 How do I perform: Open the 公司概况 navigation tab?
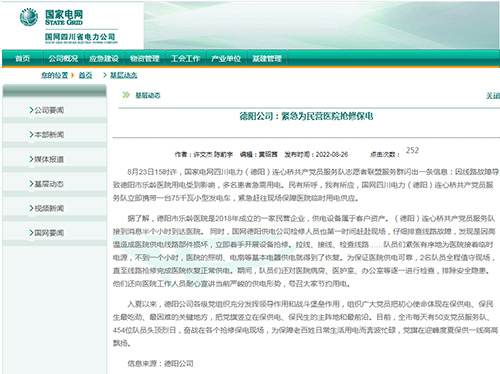pyautogui.click(x=63, y=59)
